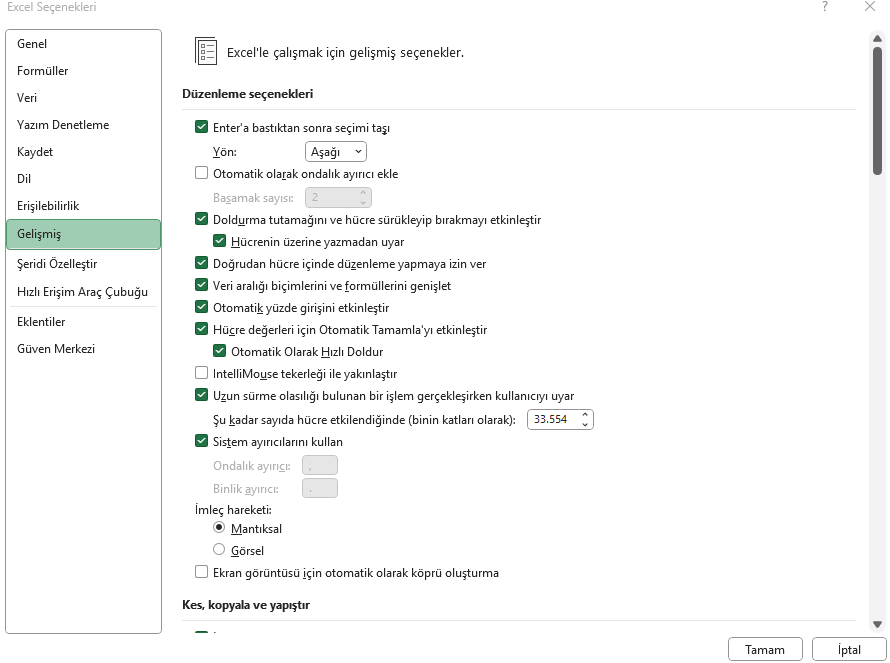Enable Ekran görüntüsü için otomatik köprü oluşturma

click(x=201, y=572)
